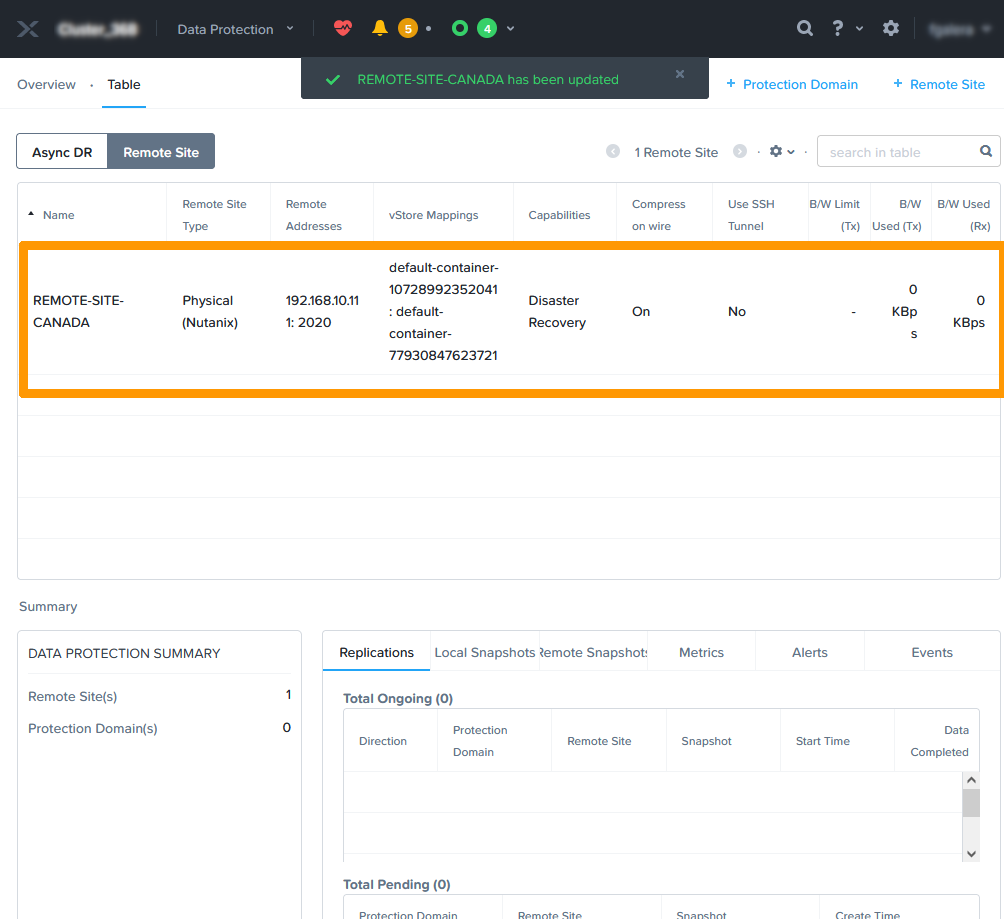This screenshot has width=1004, height=919.
Task: Go to previous page of remote sites
Action: (x=613, y=152)
